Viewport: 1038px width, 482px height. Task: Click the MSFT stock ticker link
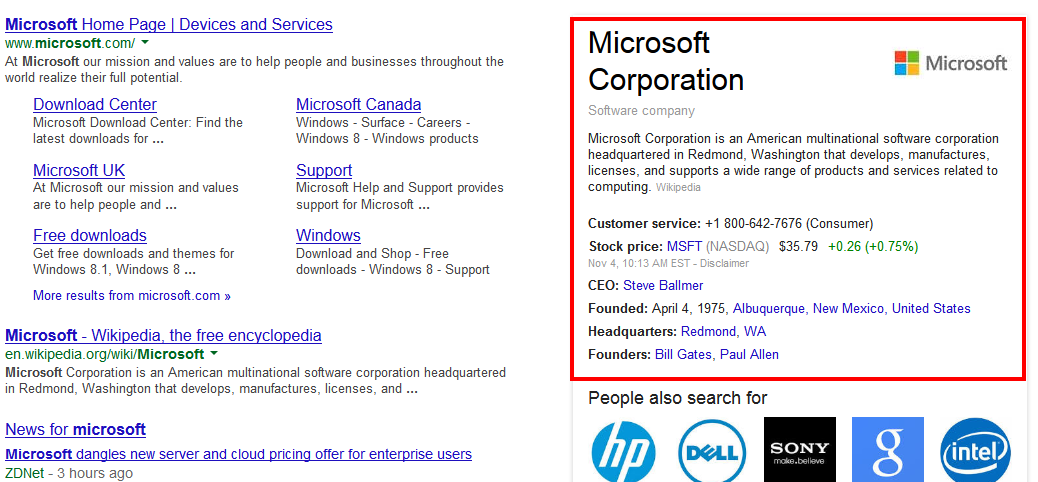(684, 247)
